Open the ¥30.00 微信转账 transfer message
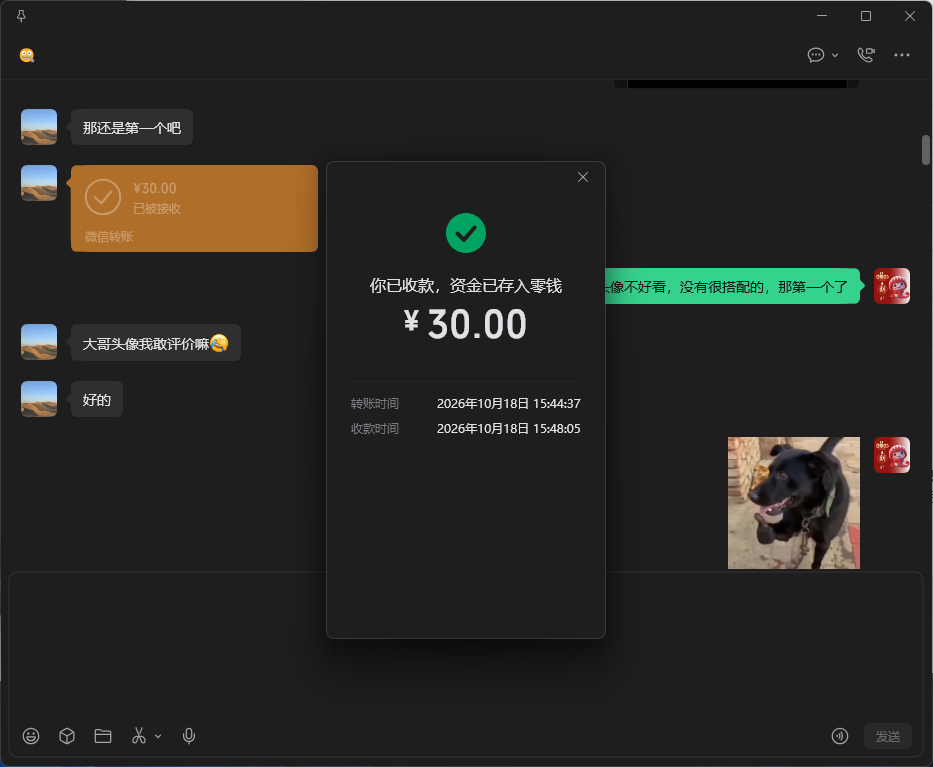933x767 pixels. tap(195, 208)
